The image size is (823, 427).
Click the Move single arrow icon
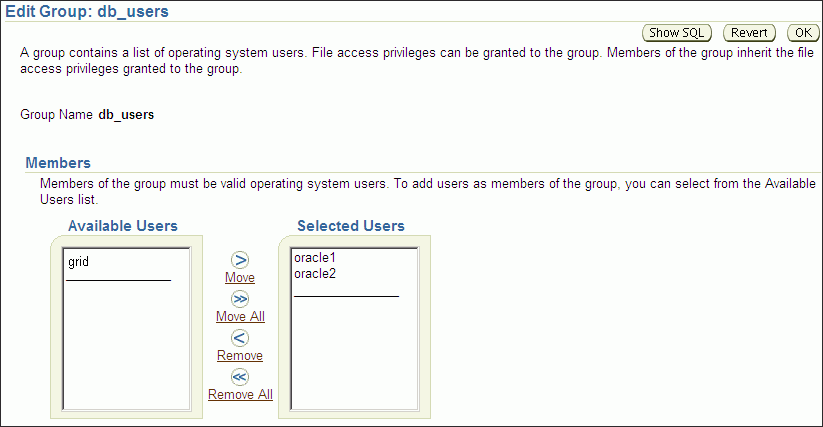240,260
